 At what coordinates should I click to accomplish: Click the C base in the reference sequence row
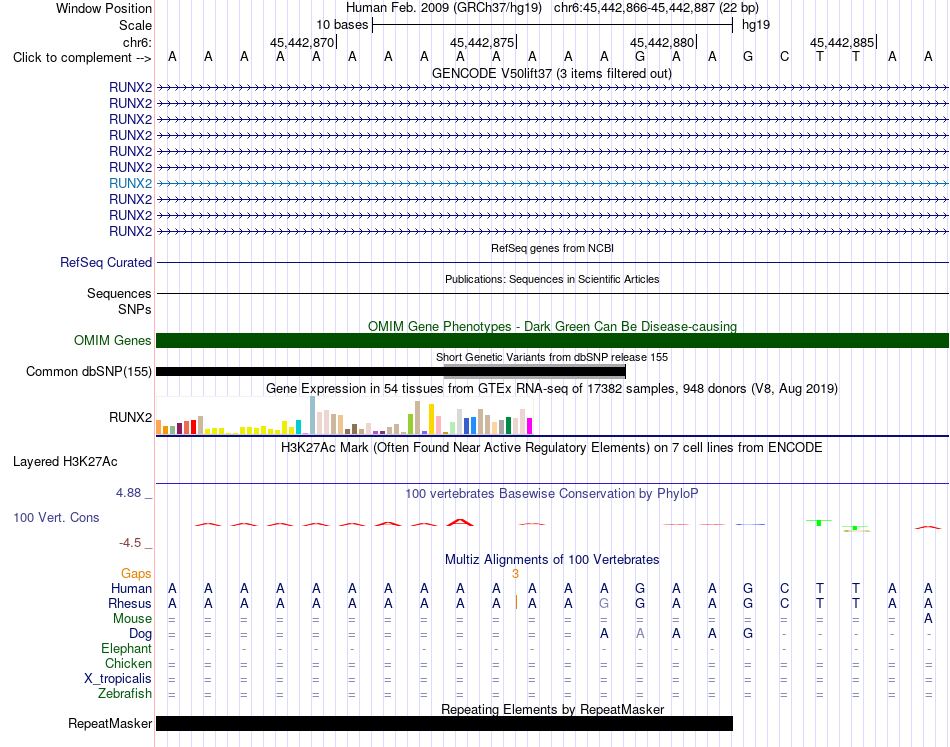click(x=784, y=56)
